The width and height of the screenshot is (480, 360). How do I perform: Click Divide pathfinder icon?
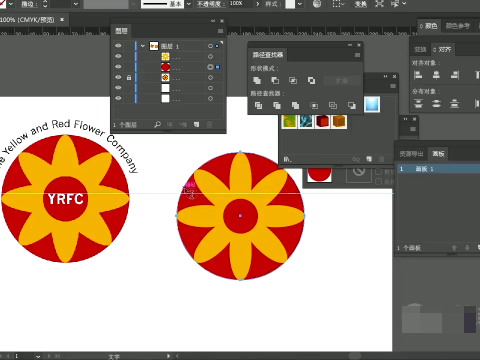click(x=258, y=106)
